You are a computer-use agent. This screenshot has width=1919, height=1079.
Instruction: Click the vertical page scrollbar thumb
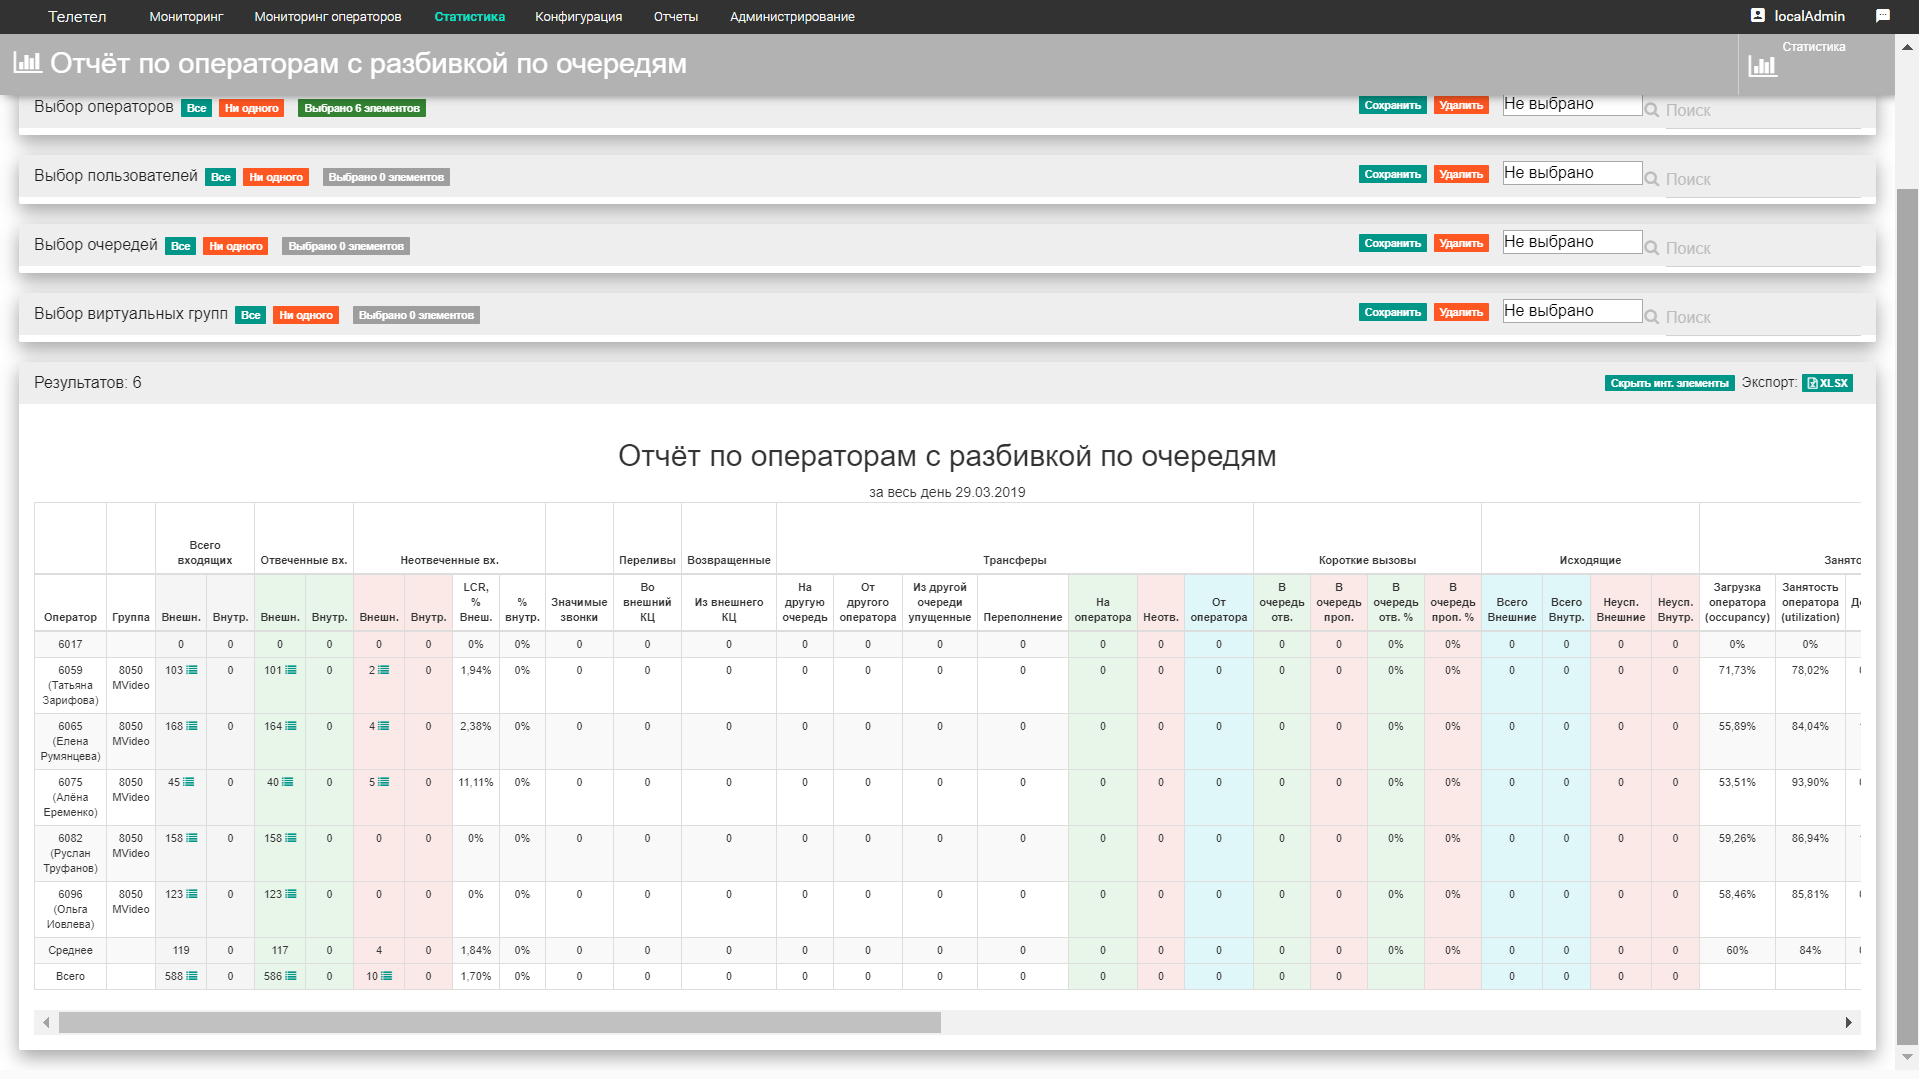[1907, 615]
